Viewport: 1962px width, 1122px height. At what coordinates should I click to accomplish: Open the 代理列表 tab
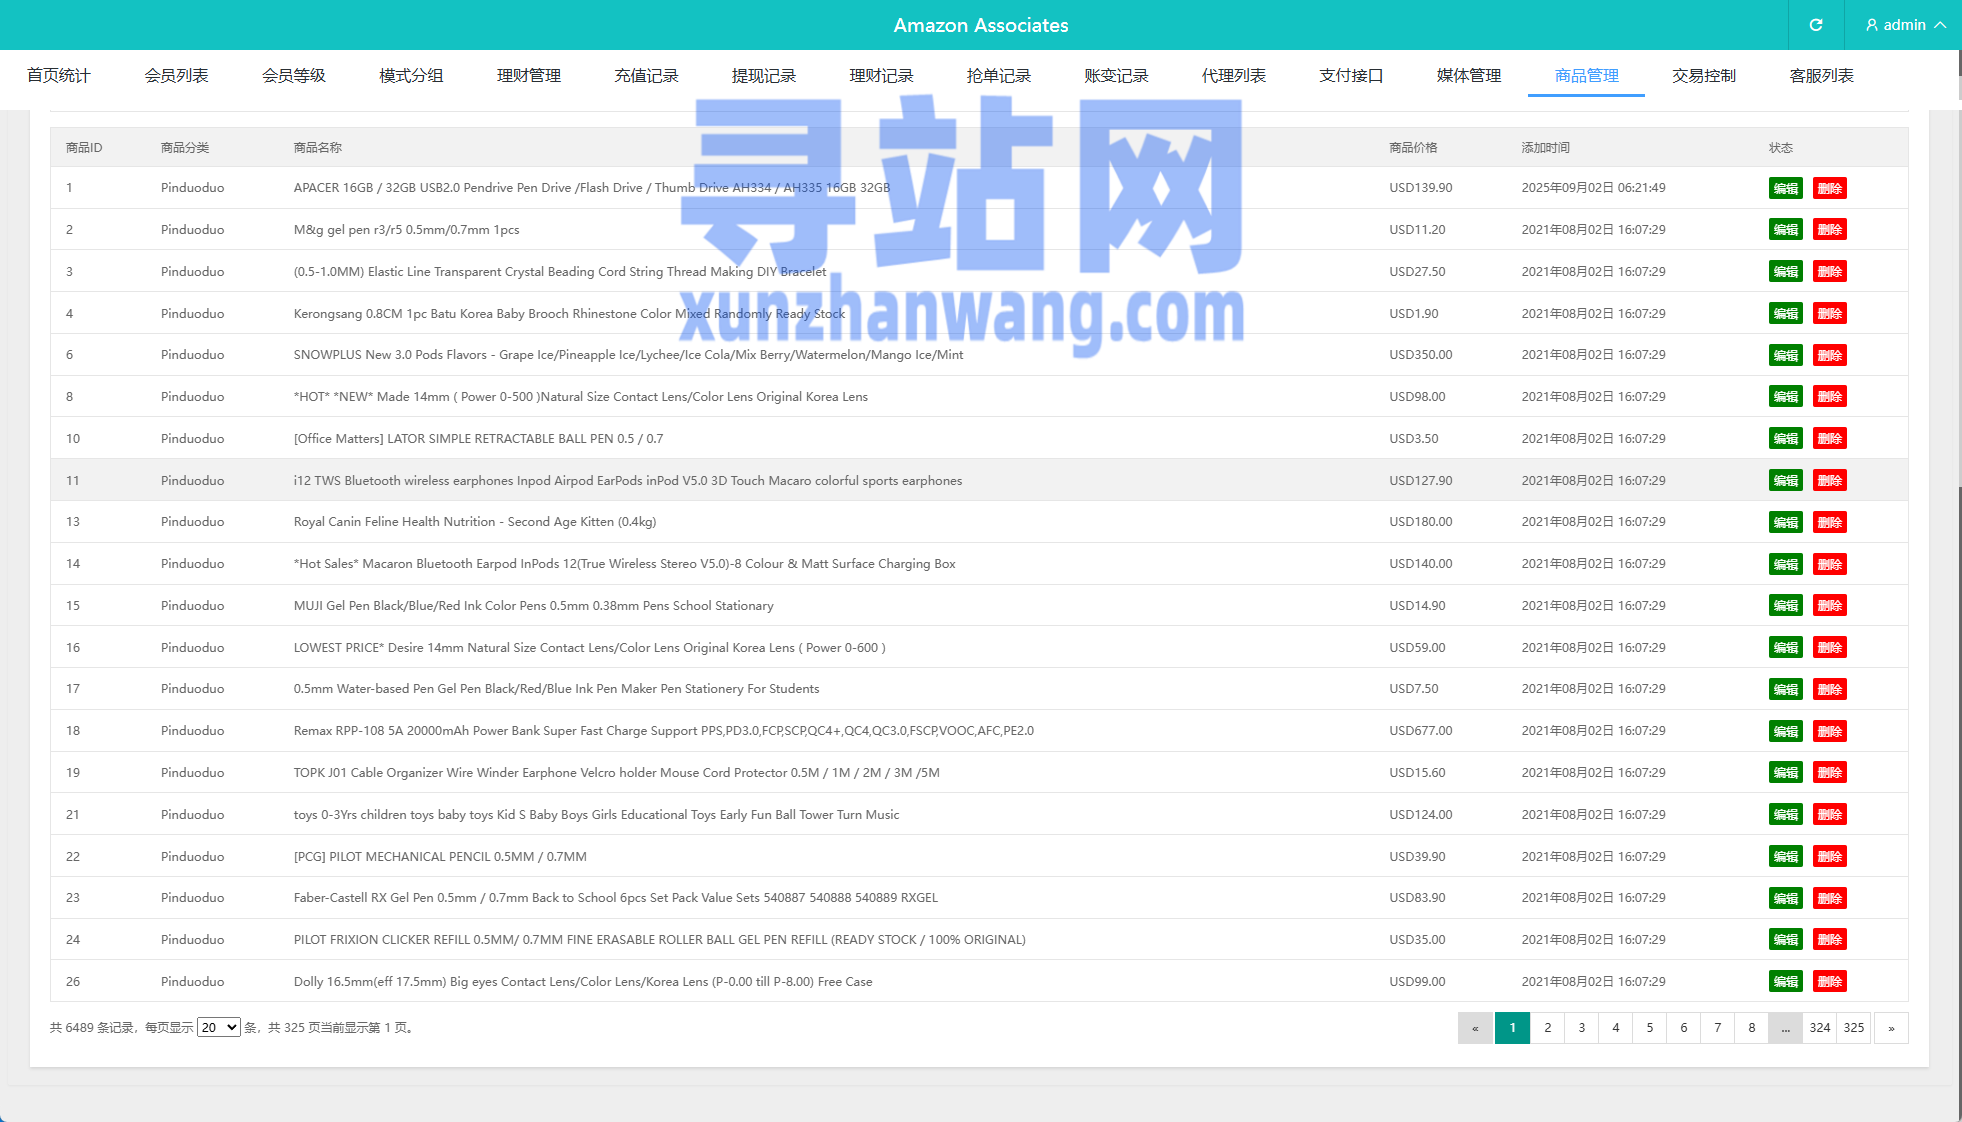coord(1234,76)
